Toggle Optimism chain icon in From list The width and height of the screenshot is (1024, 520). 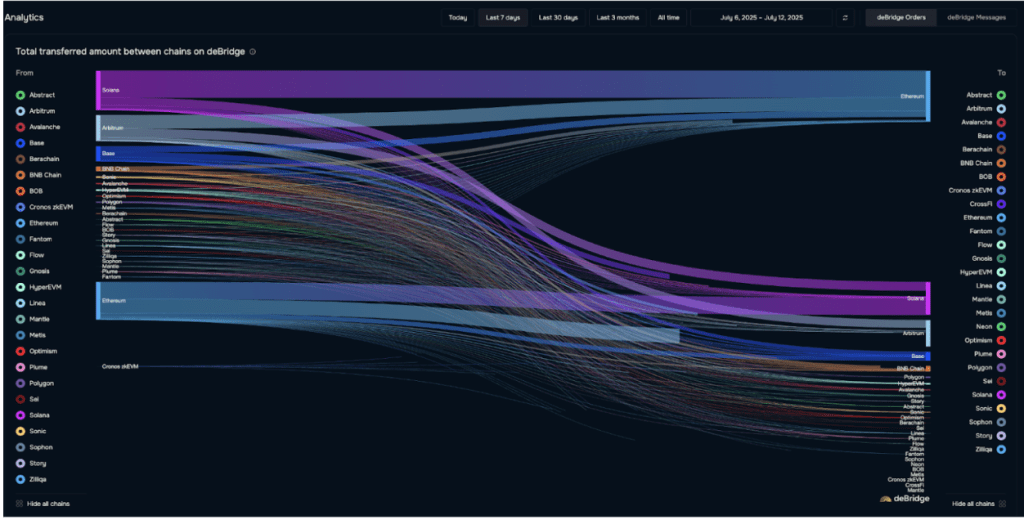[20, 351]
